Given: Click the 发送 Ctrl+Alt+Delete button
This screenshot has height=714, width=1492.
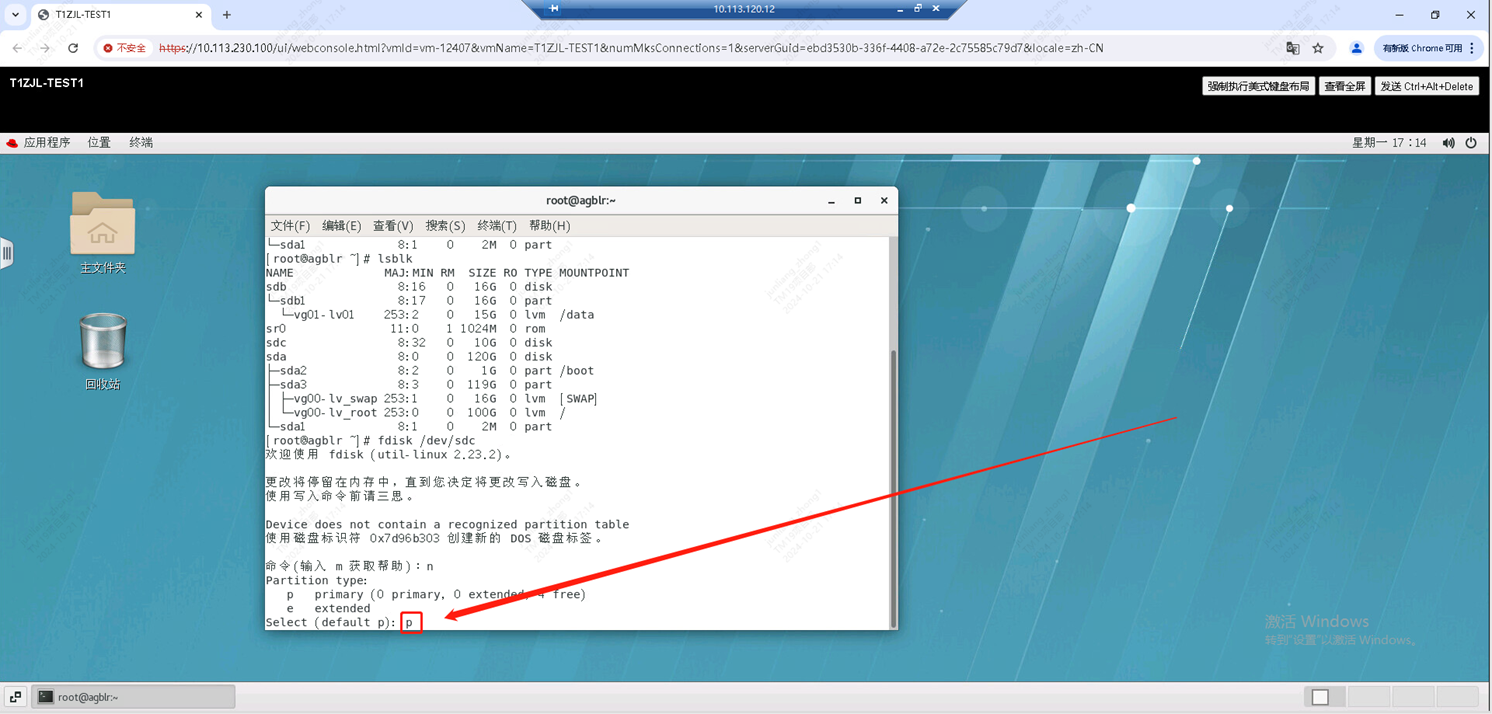Looking at the screenshot, I should click(1426, 87).
